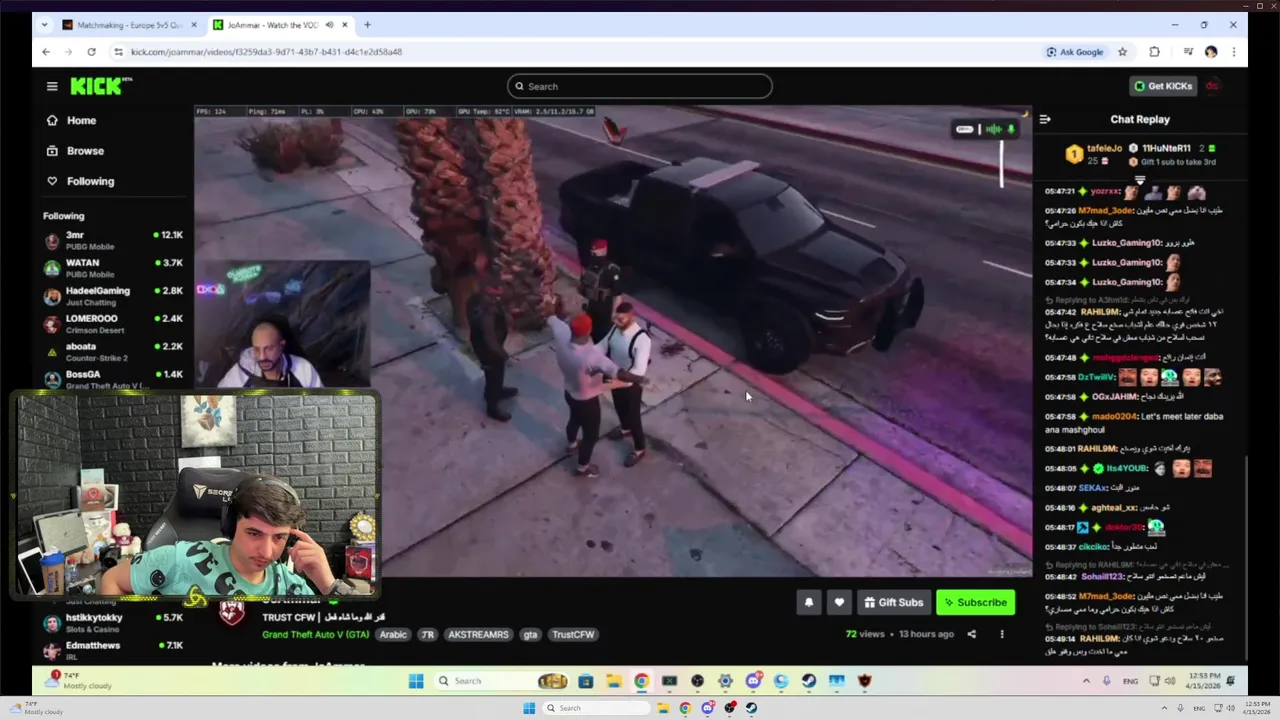The height and width of the screenshot is (720, 1280).
Task: Select the Arabic tag
Action: (x=393, y=634)
